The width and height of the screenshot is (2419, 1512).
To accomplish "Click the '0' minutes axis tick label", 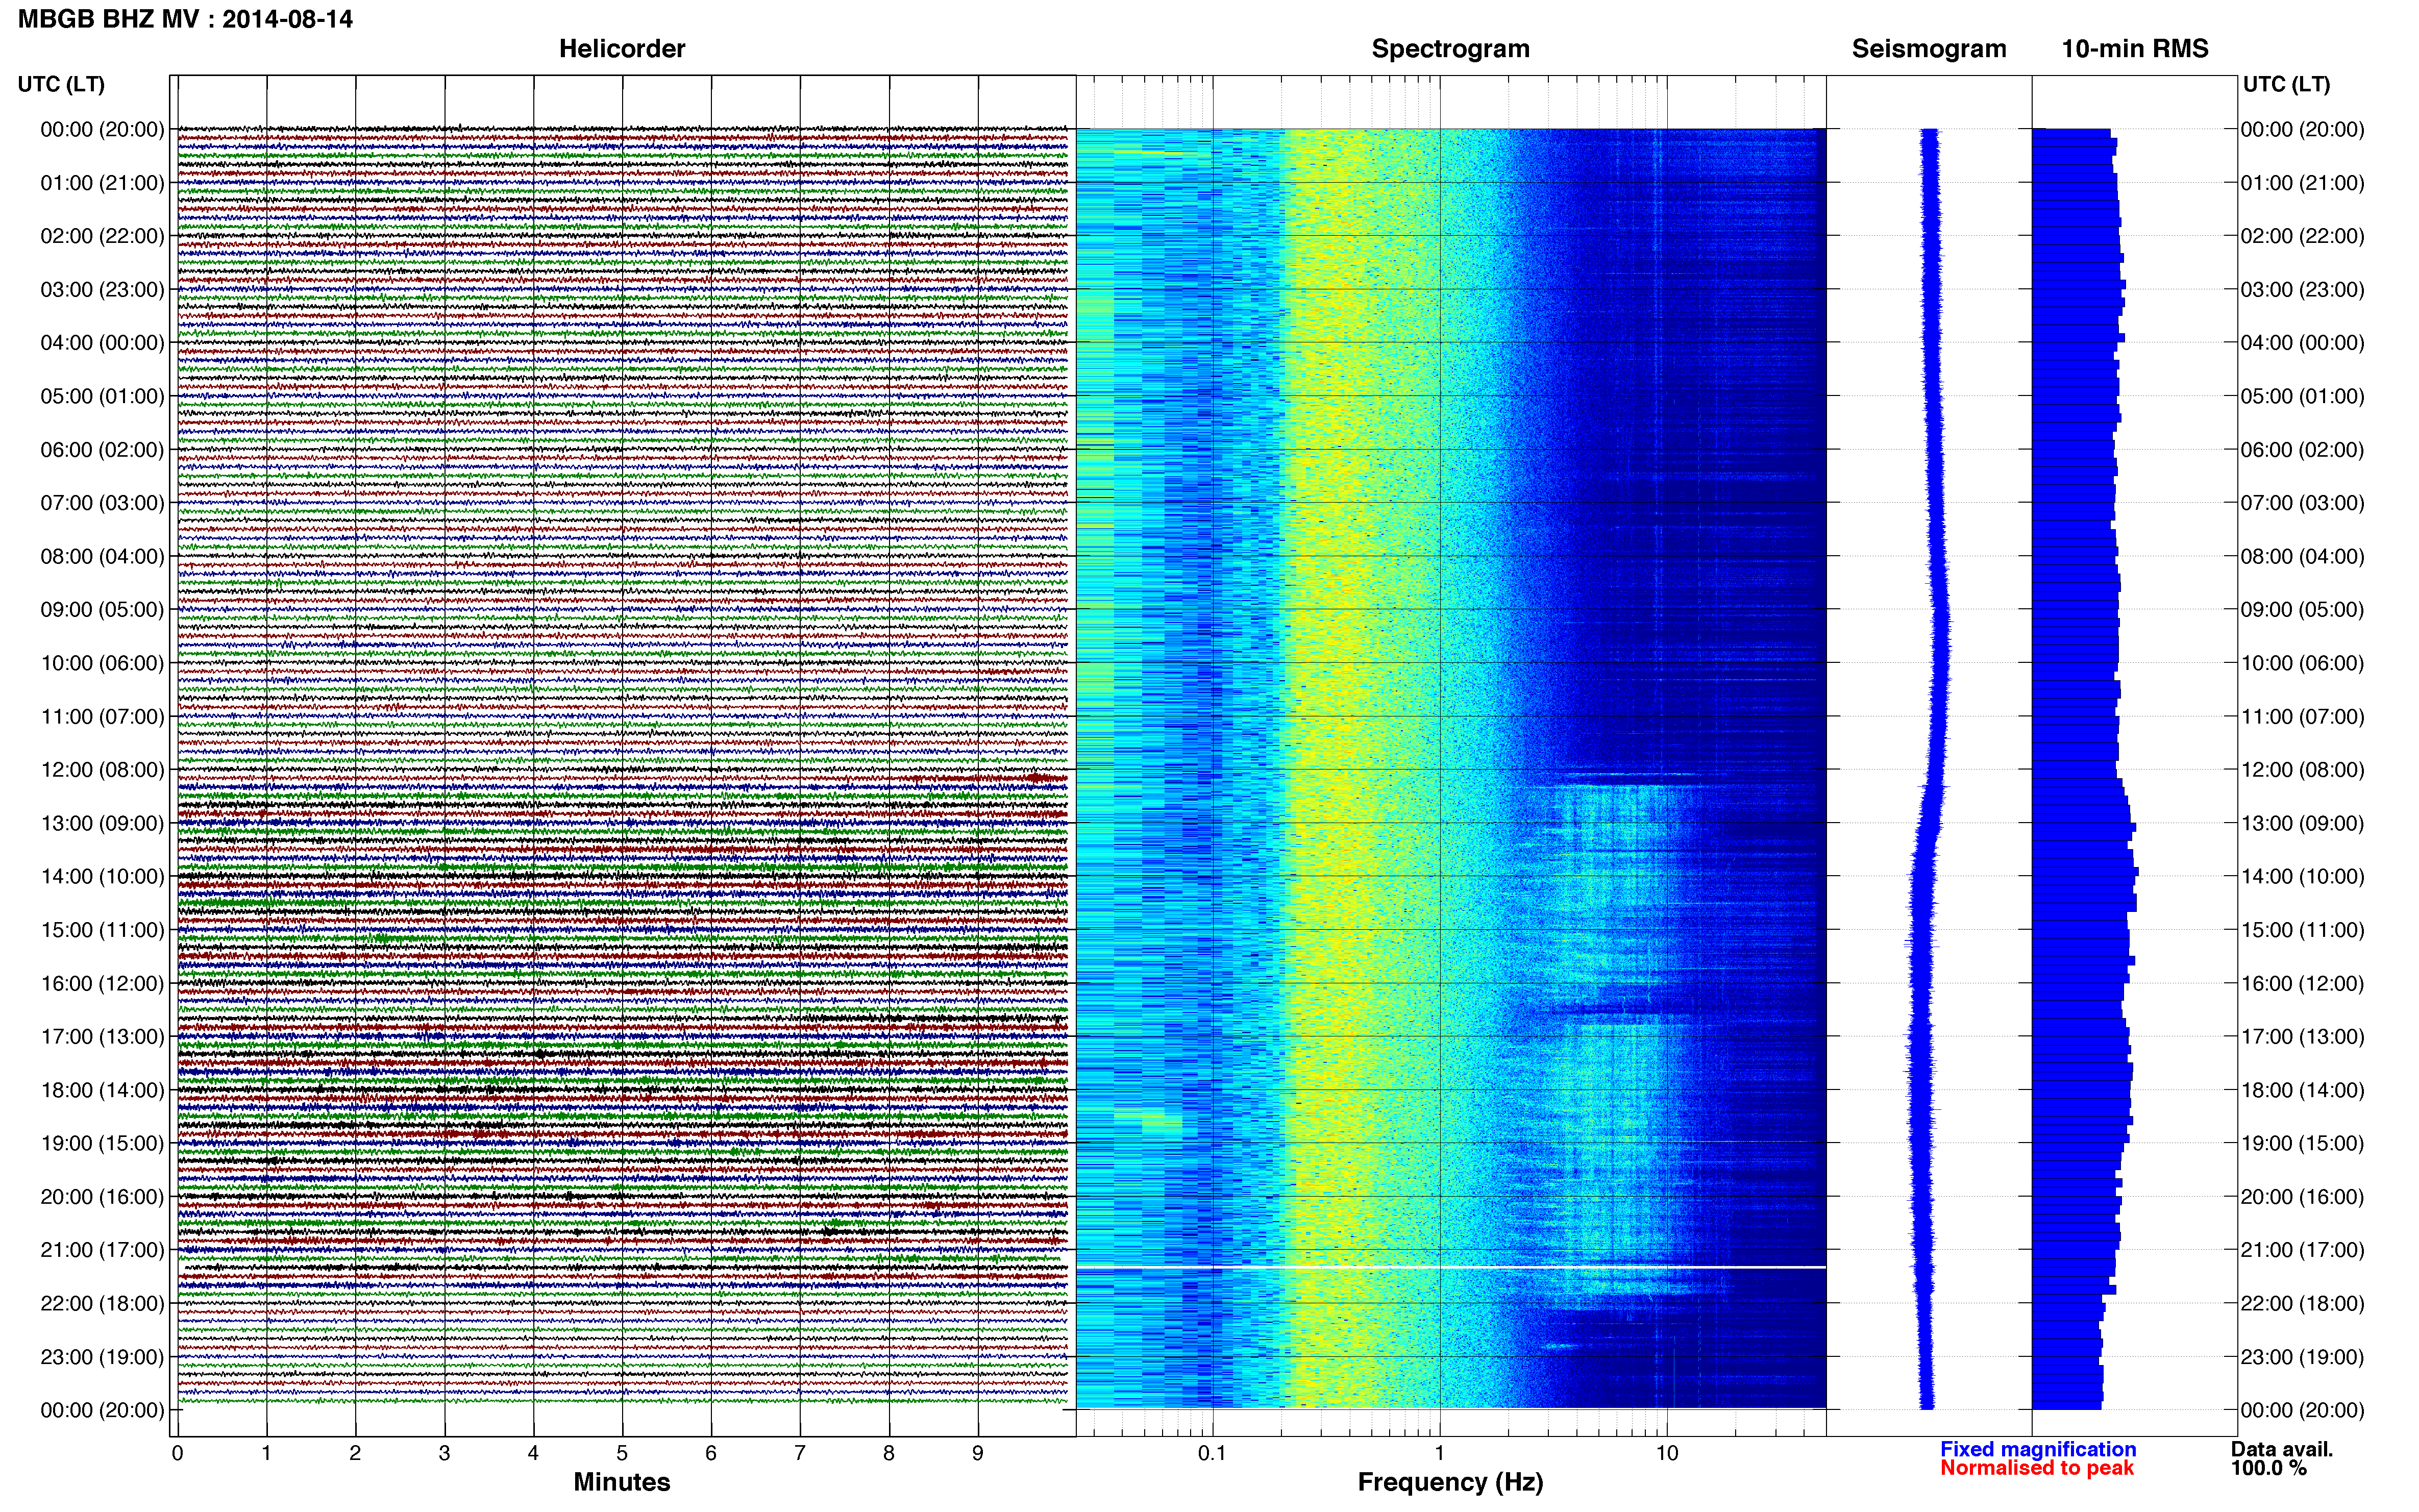I will [x=177, y=1453].
